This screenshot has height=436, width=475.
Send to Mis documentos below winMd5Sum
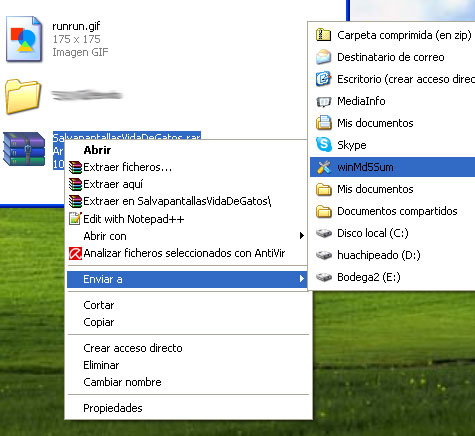[392, 189]
